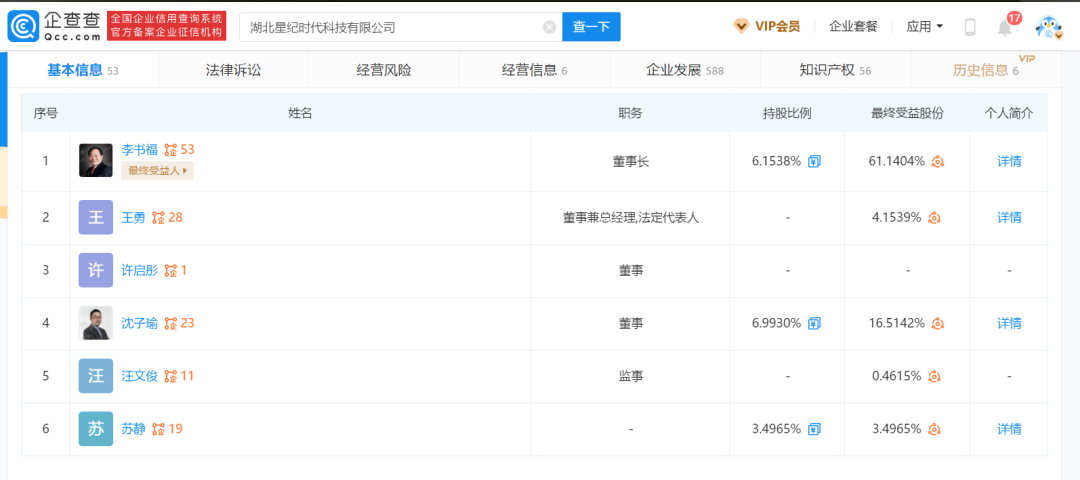Click the 董事兼总经理,法定代表人 cell
This screenshot has width=1080, height=480.
(630, 218)
